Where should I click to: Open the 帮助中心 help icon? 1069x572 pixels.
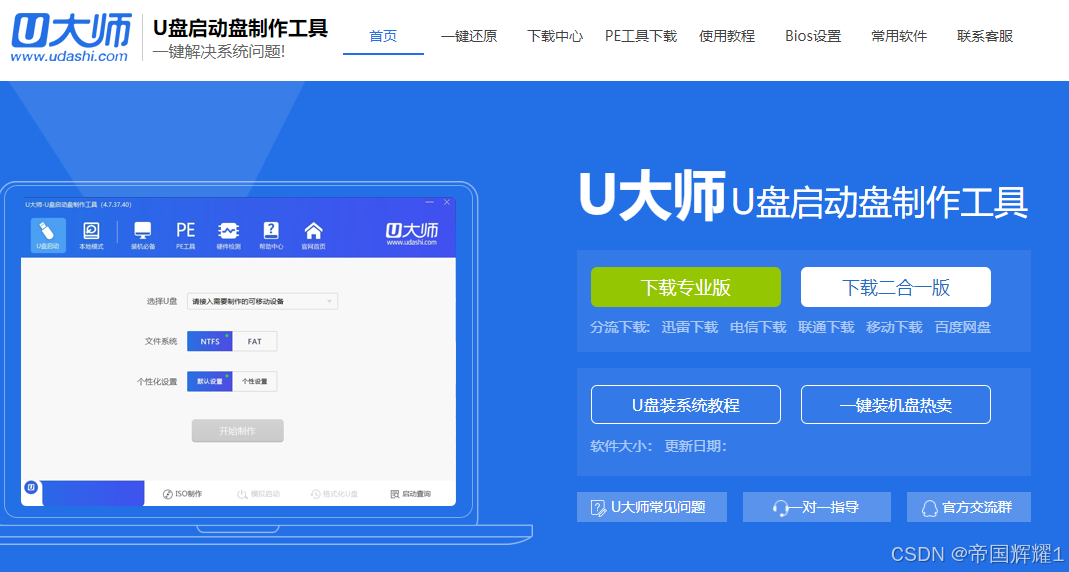pos(271,235)
